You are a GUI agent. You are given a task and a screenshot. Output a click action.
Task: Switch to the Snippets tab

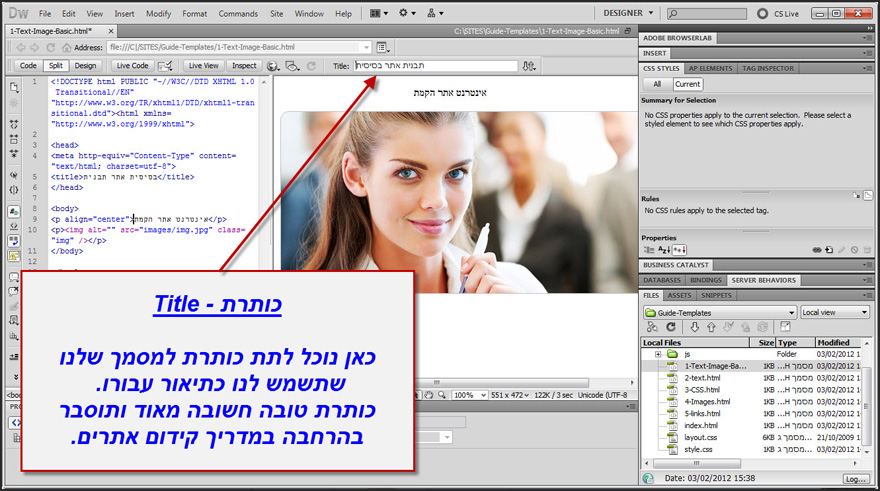point(716,295)
